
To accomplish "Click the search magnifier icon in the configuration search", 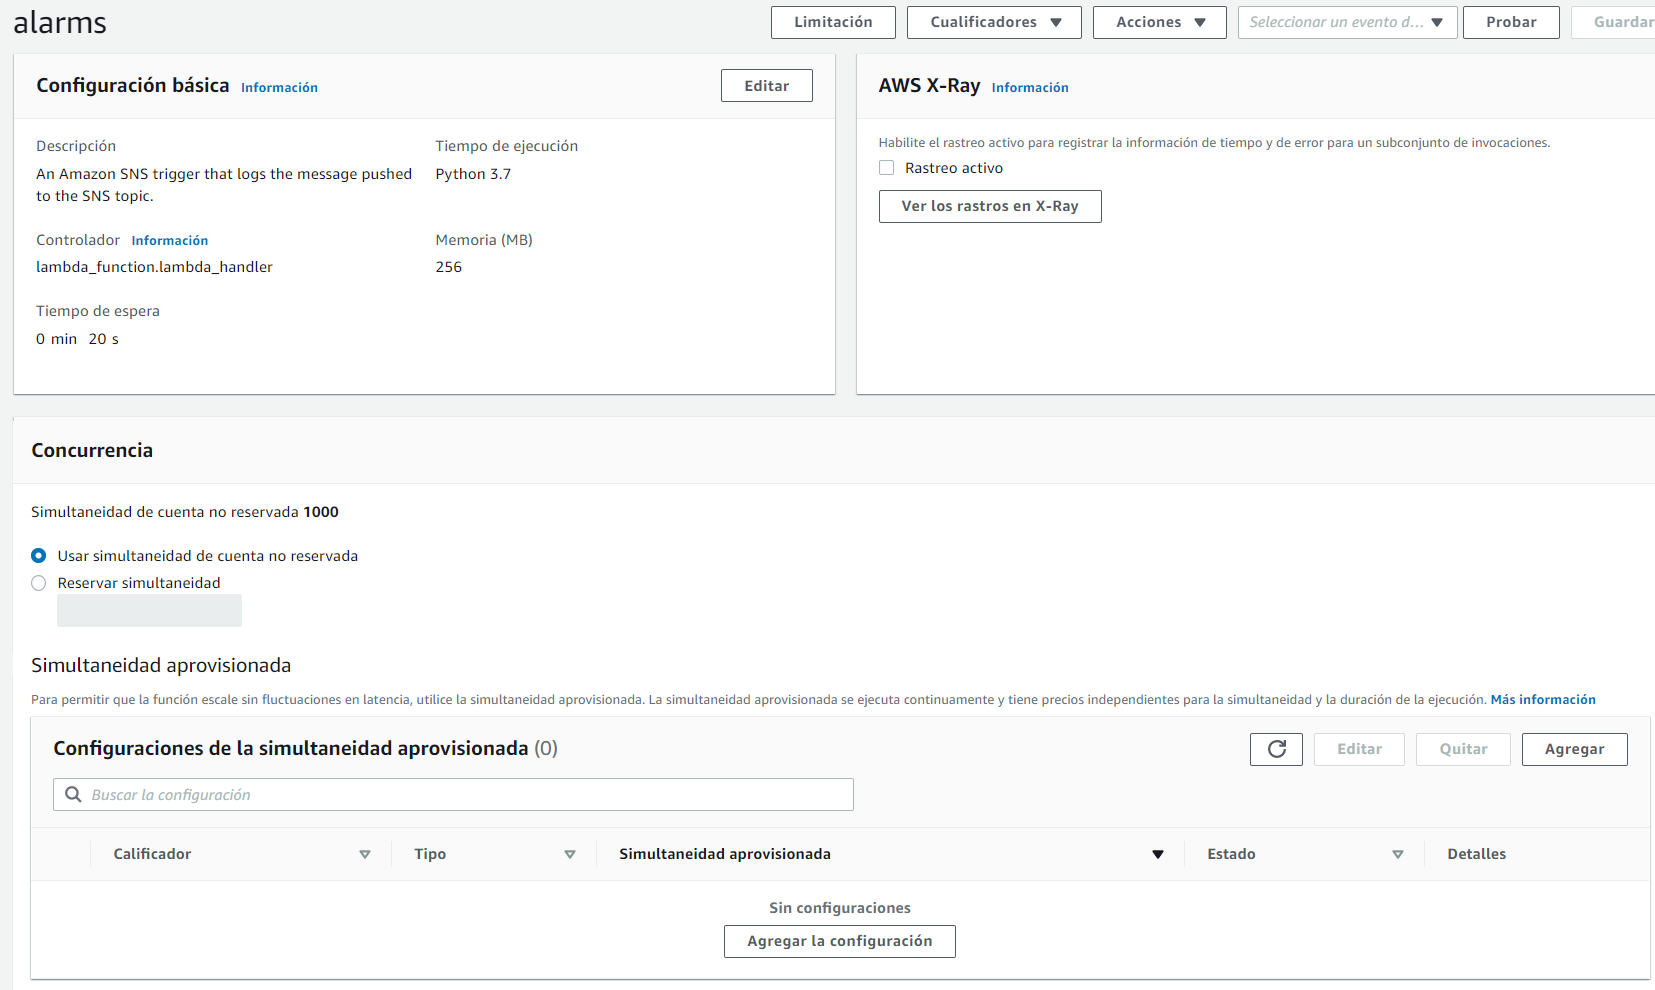I will point(73,794).
